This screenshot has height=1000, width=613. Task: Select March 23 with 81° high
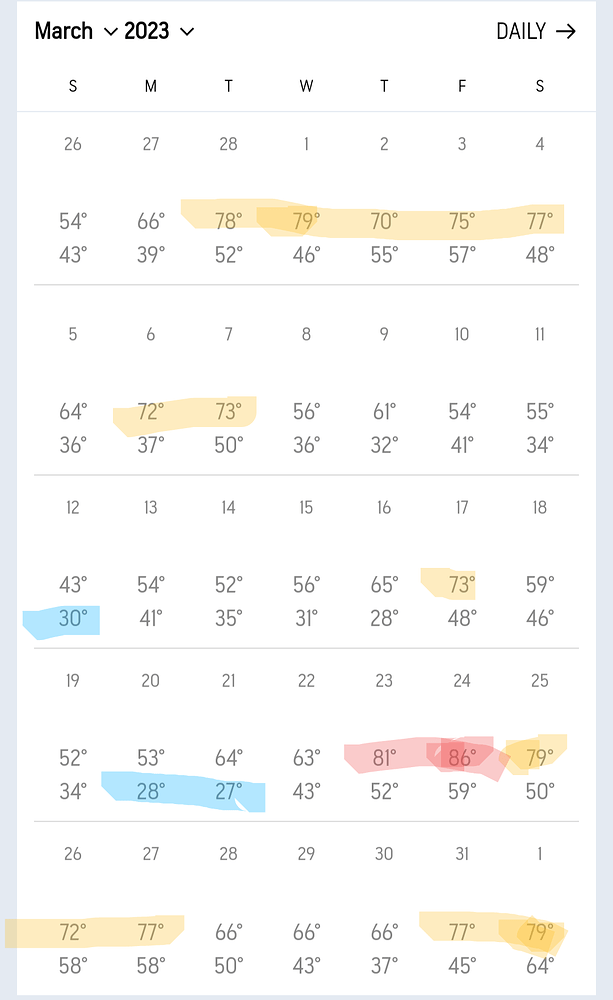pos(384,738)
